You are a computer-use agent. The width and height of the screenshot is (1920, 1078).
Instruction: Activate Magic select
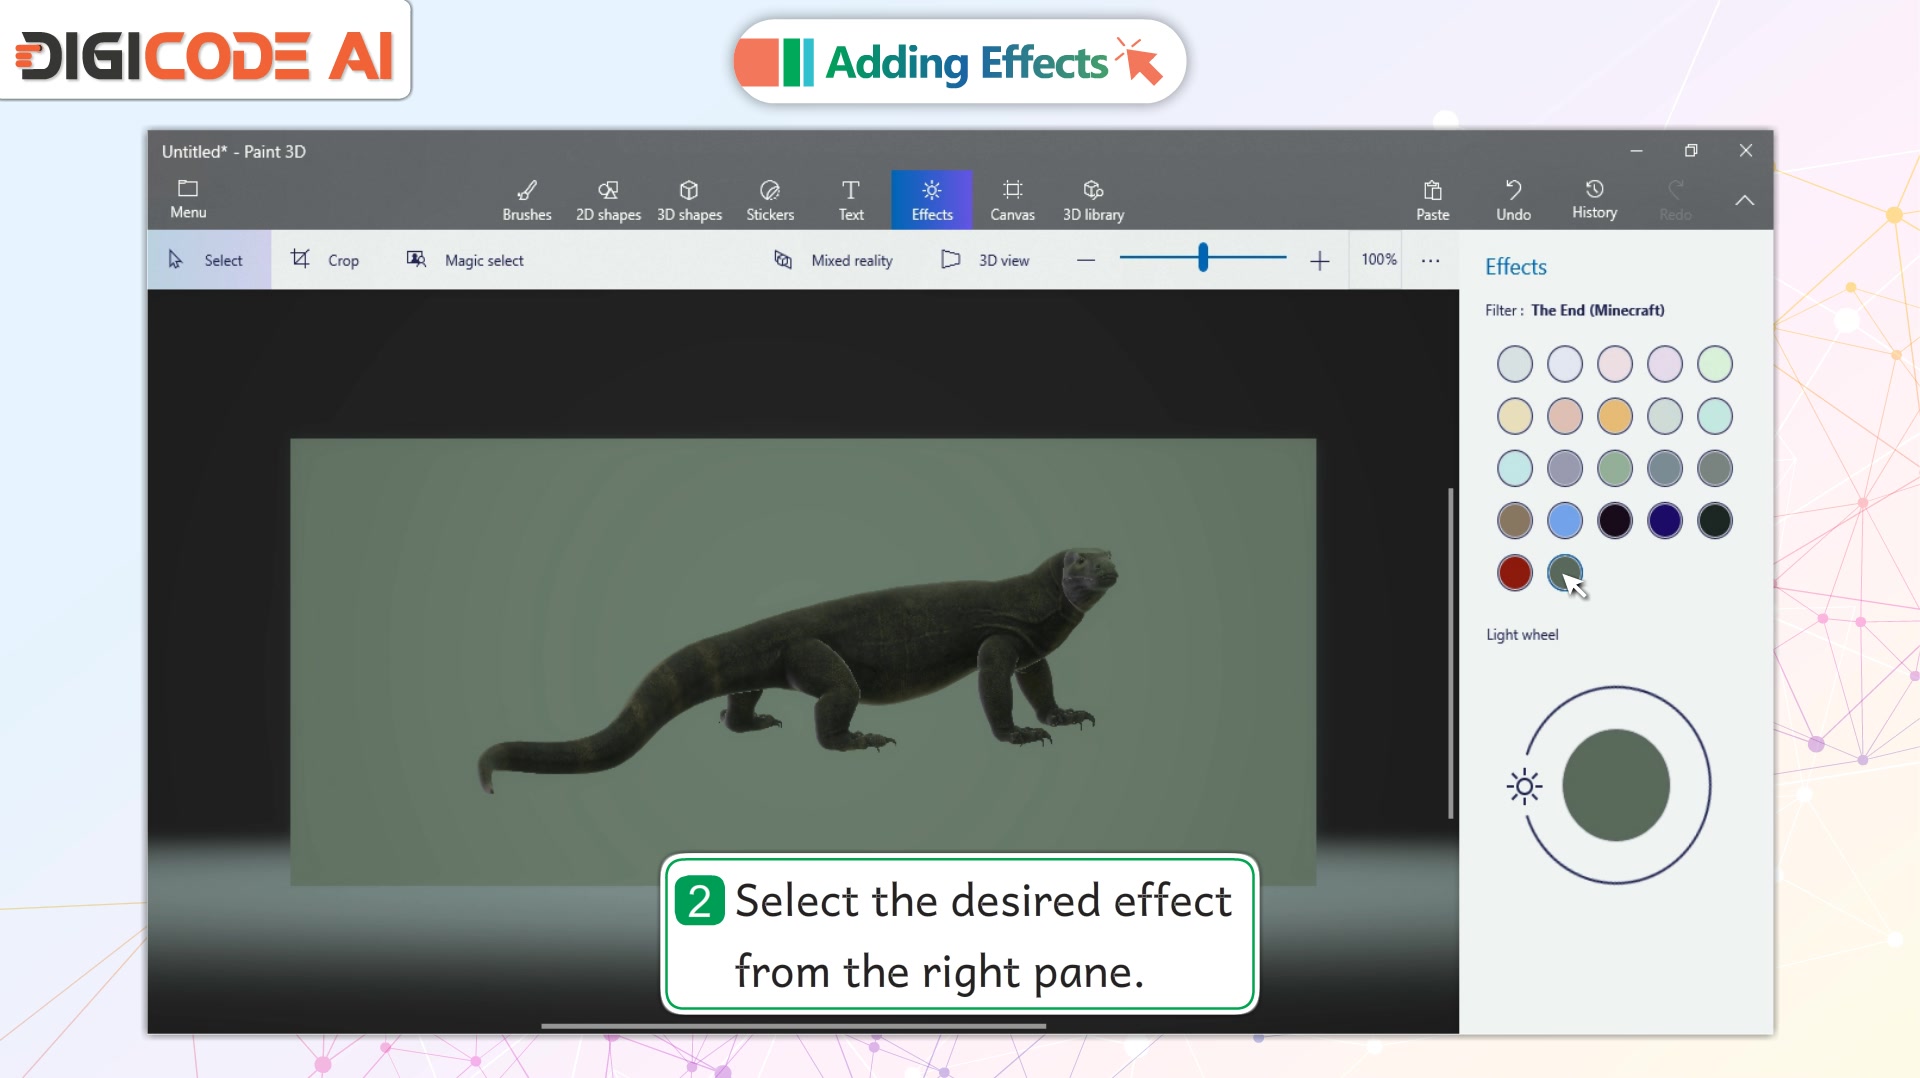(x=465, y=260)
